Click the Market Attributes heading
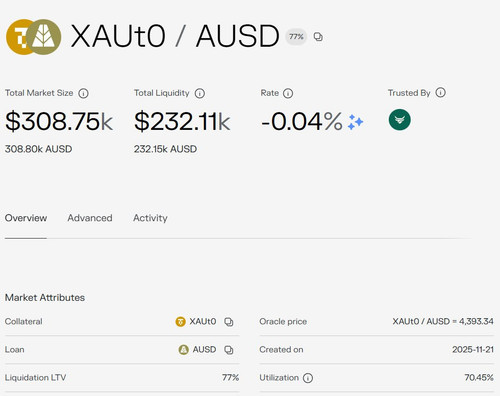Screen dimensions: 500x396 click(45, 297)
